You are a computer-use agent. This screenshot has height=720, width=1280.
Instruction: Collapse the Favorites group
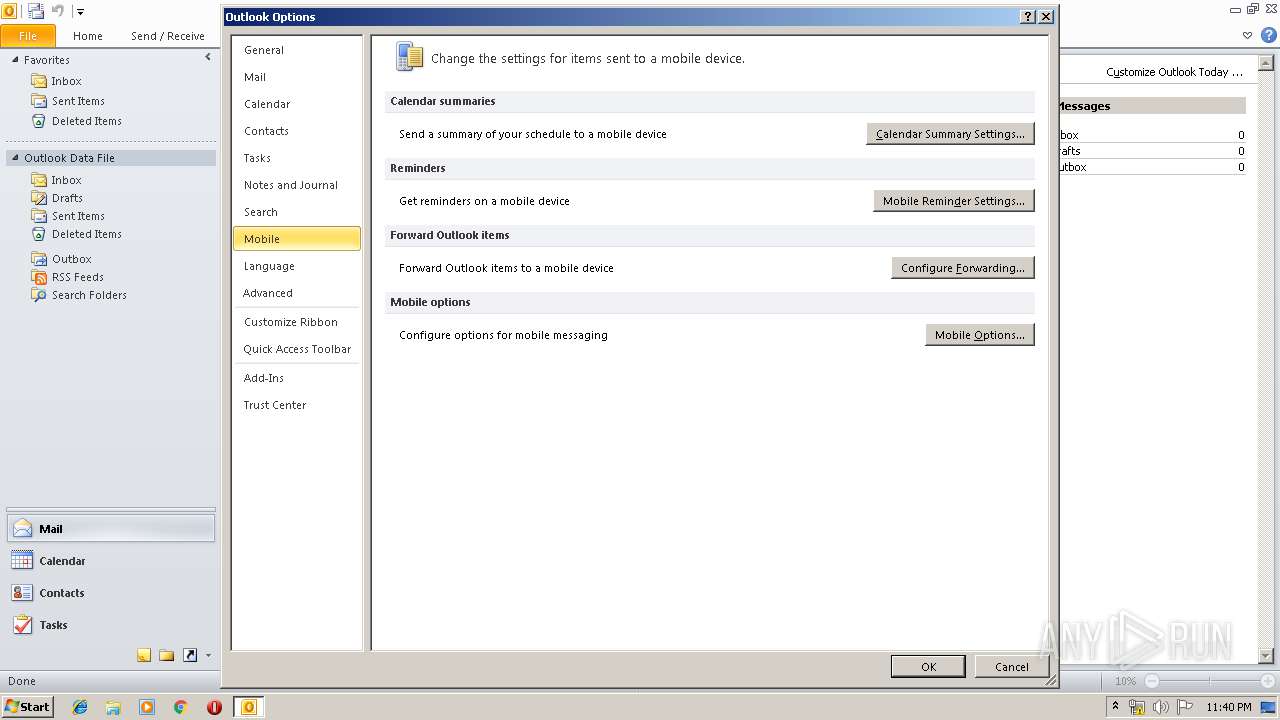coord(15,60)
